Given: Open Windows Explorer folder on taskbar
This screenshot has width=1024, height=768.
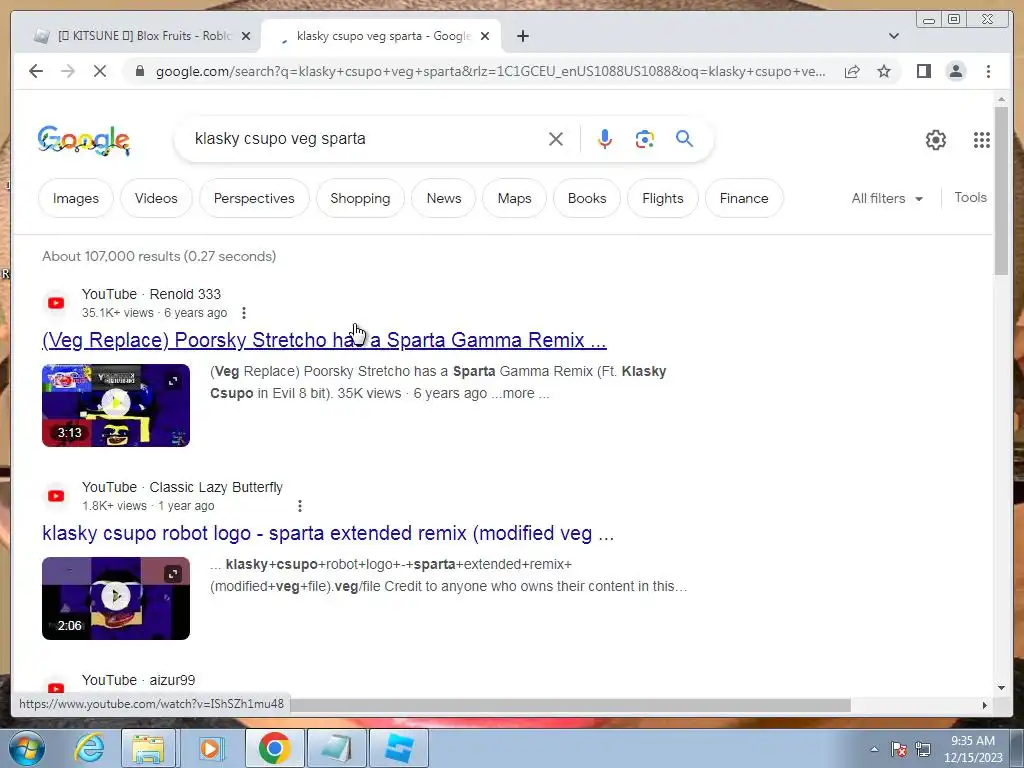Looking at the screenshot, I should 148,748.
